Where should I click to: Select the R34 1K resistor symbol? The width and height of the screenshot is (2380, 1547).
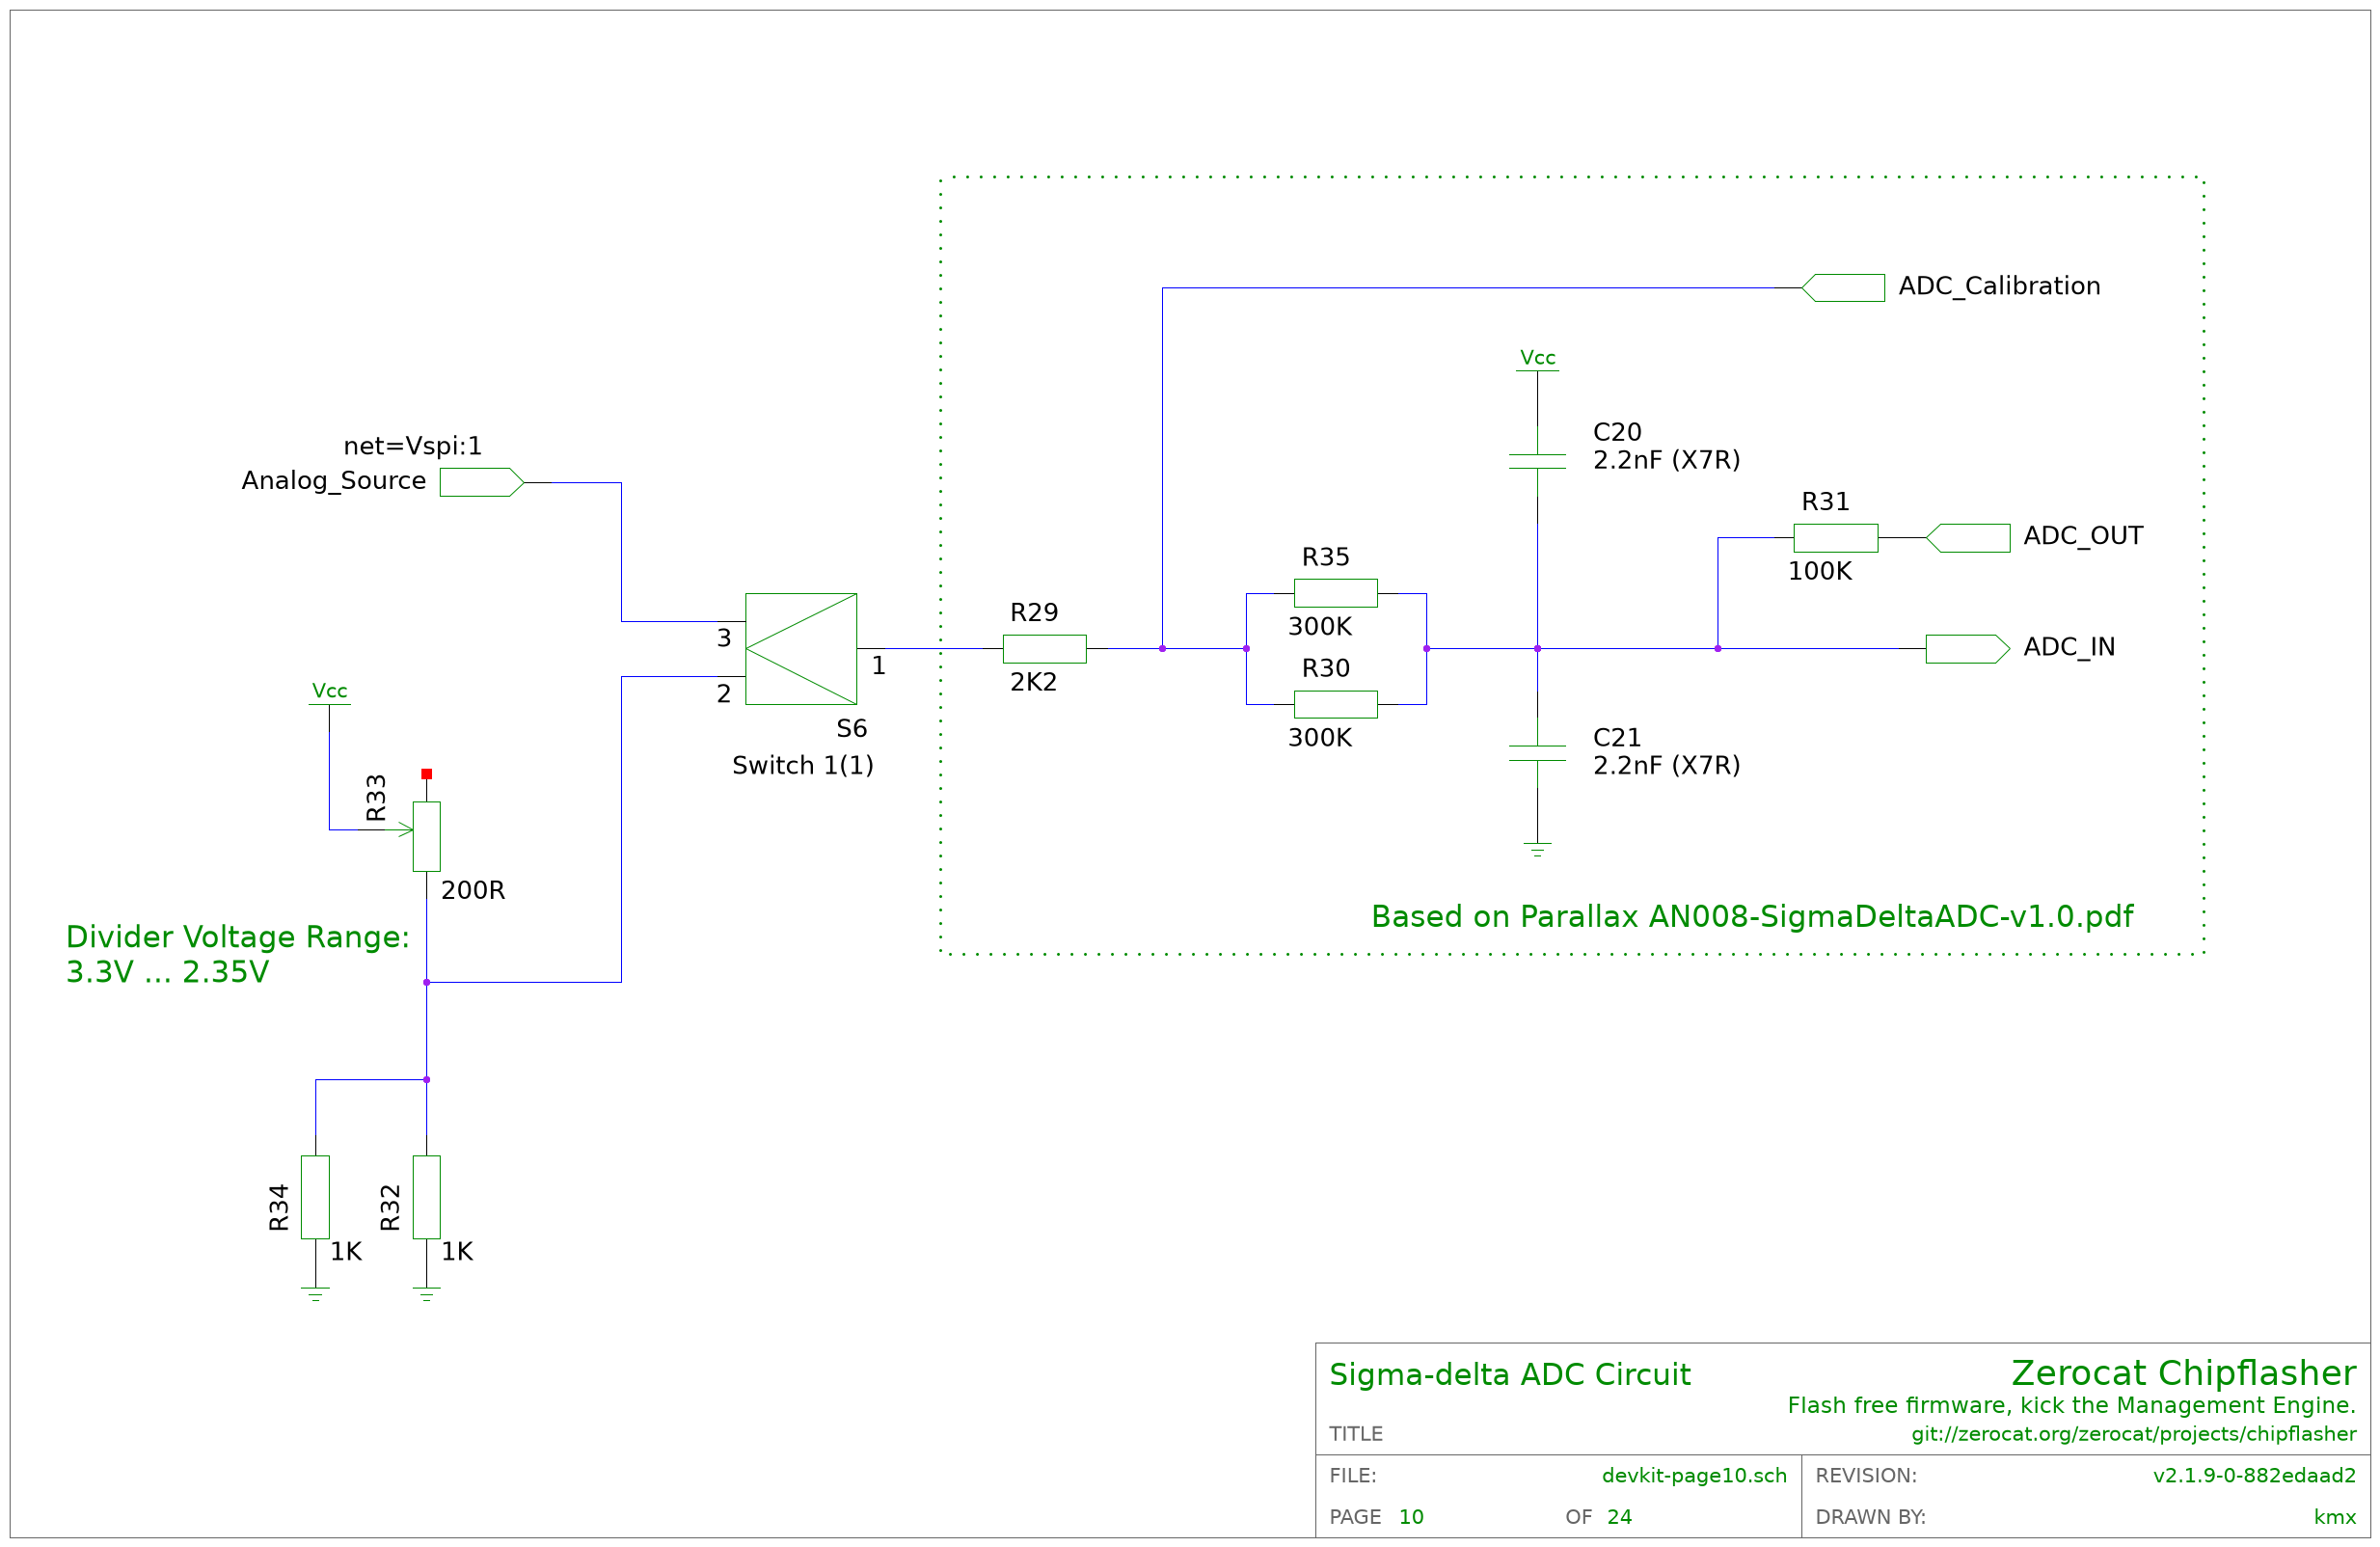point(315,1197)
